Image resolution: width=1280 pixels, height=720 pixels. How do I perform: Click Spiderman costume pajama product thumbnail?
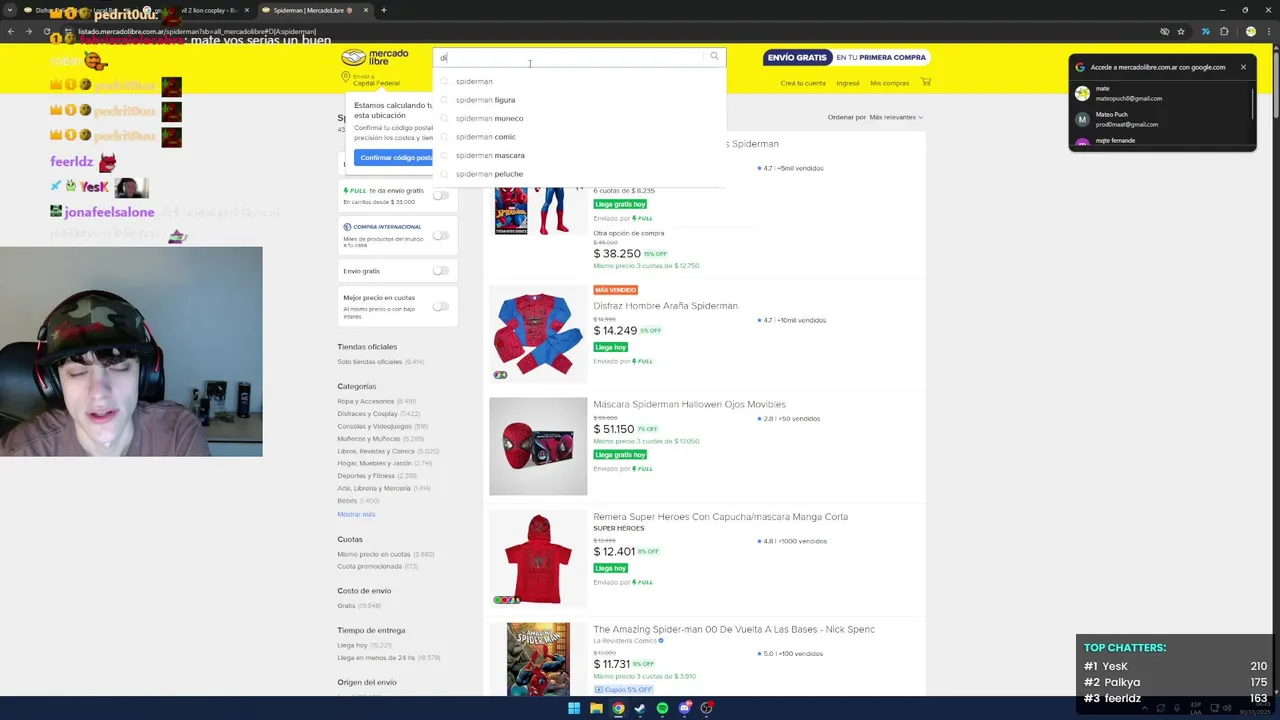(538, 334)
